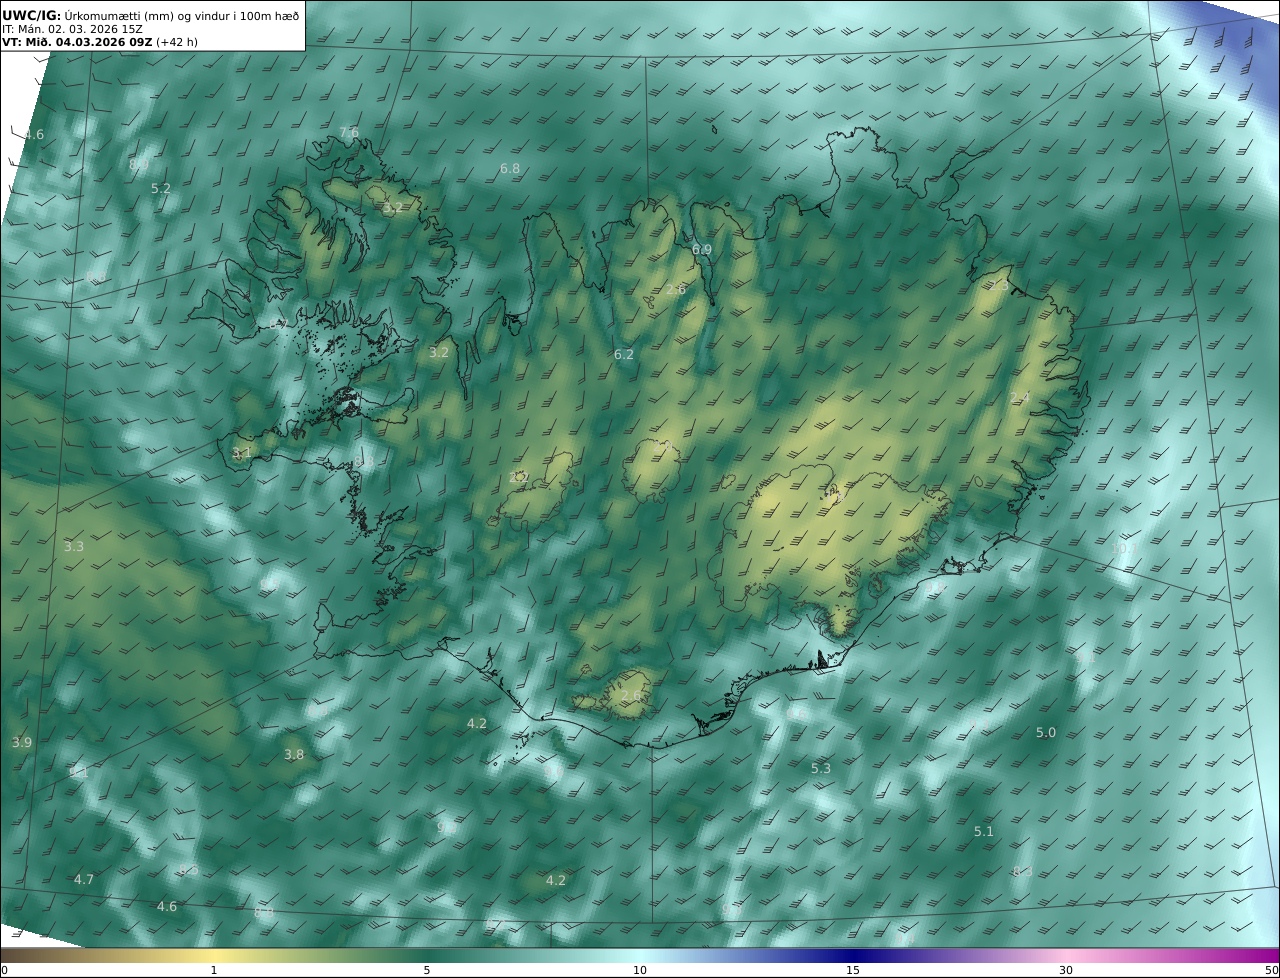The image size is (1280, 978).
Task: Click the '5.0' value label on the map
Action: tap(1046, 732)
